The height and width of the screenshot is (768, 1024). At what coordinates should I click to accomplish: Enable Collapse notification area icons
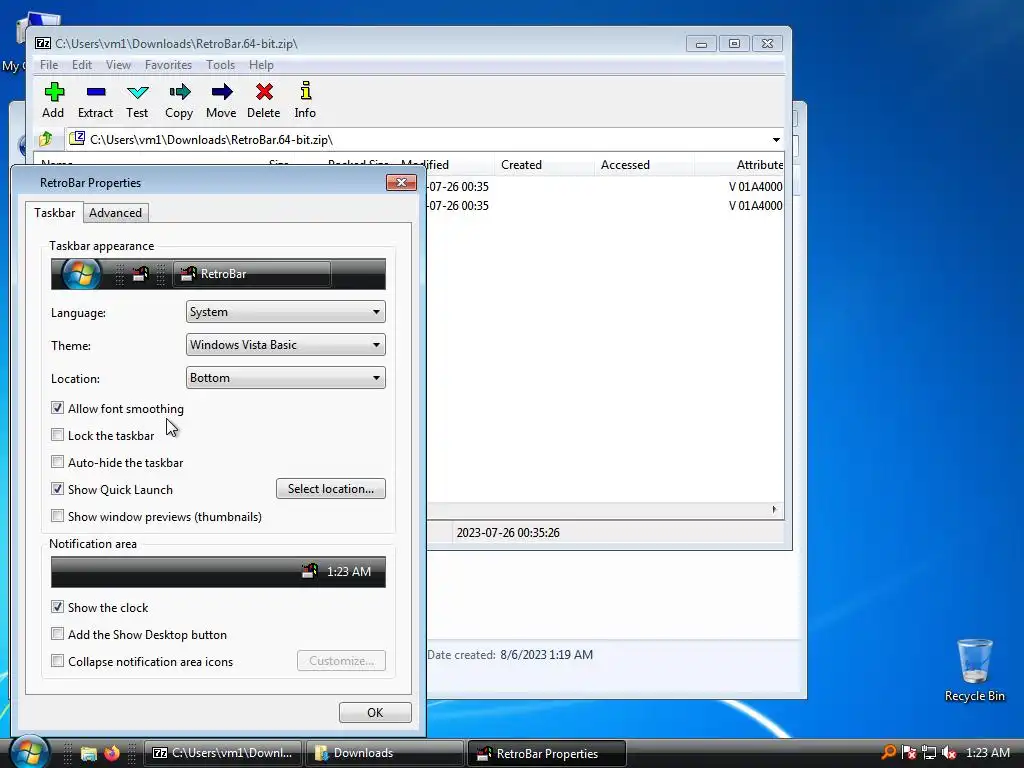click(57, 661)
